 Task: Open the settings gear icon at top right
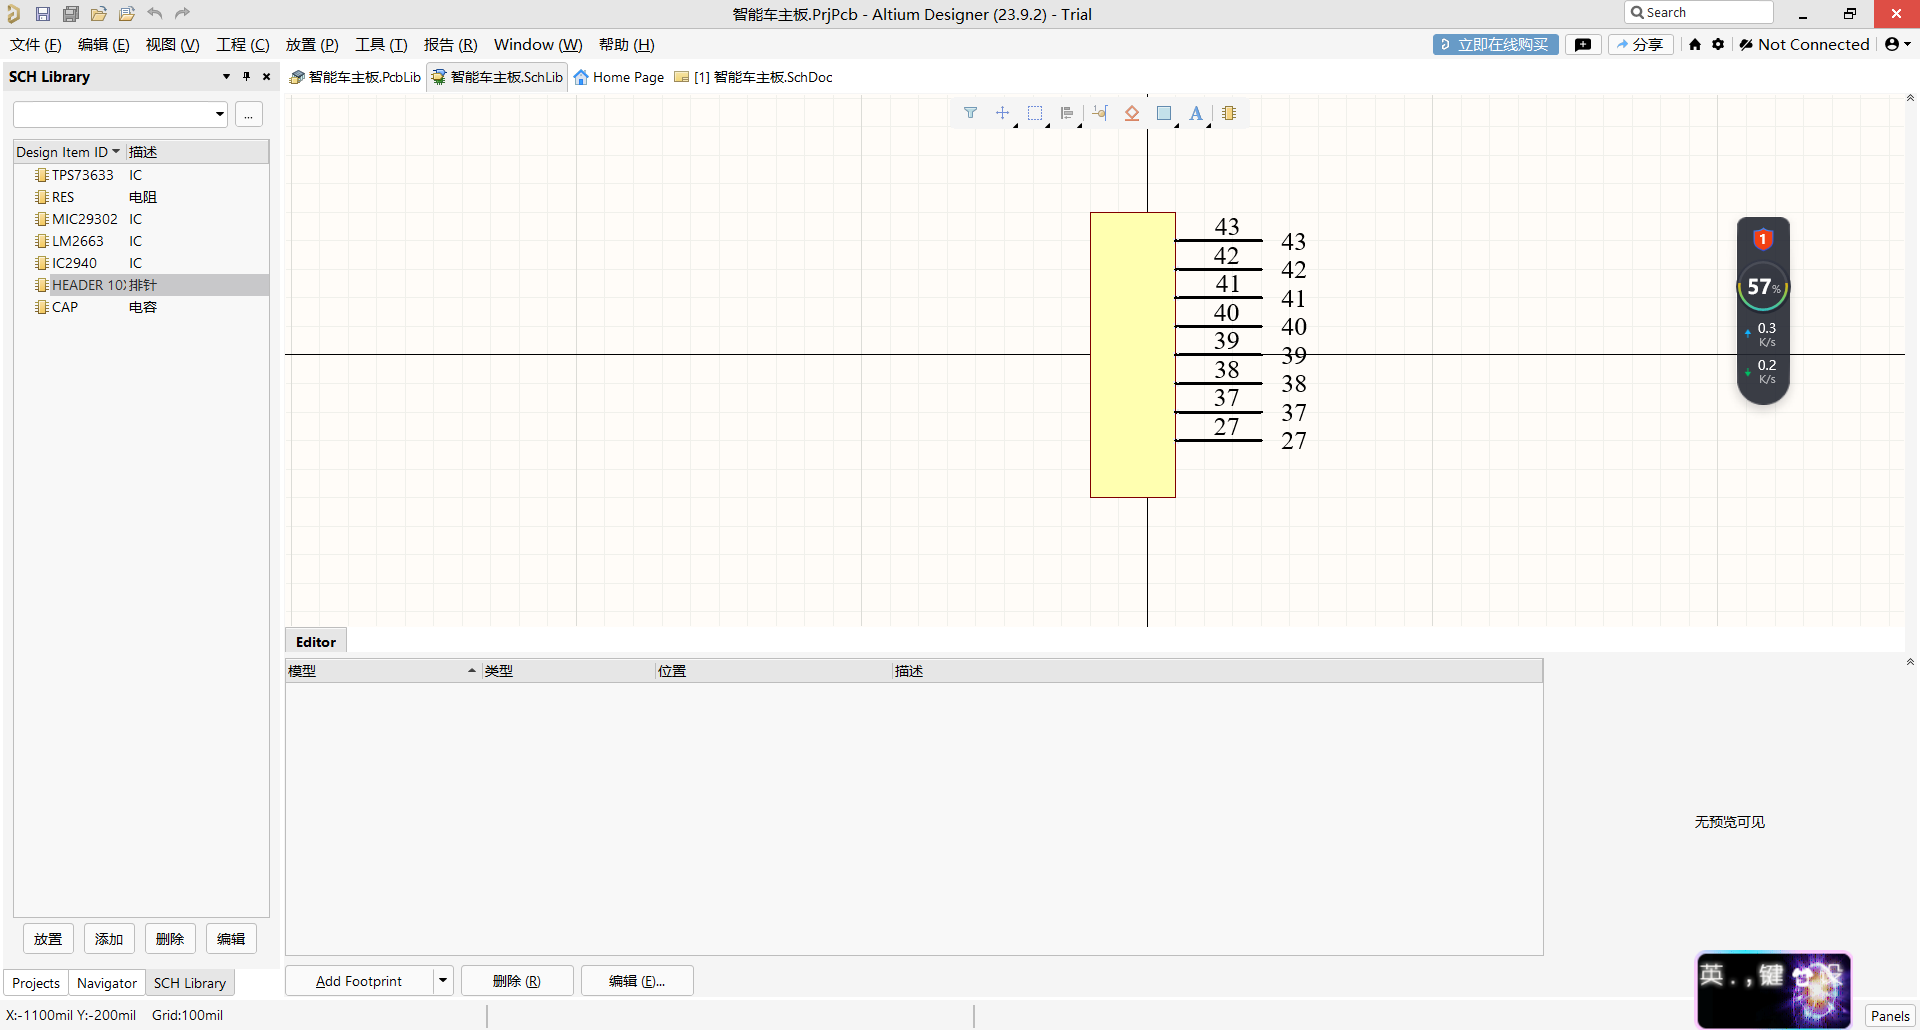coord(1718,44)
